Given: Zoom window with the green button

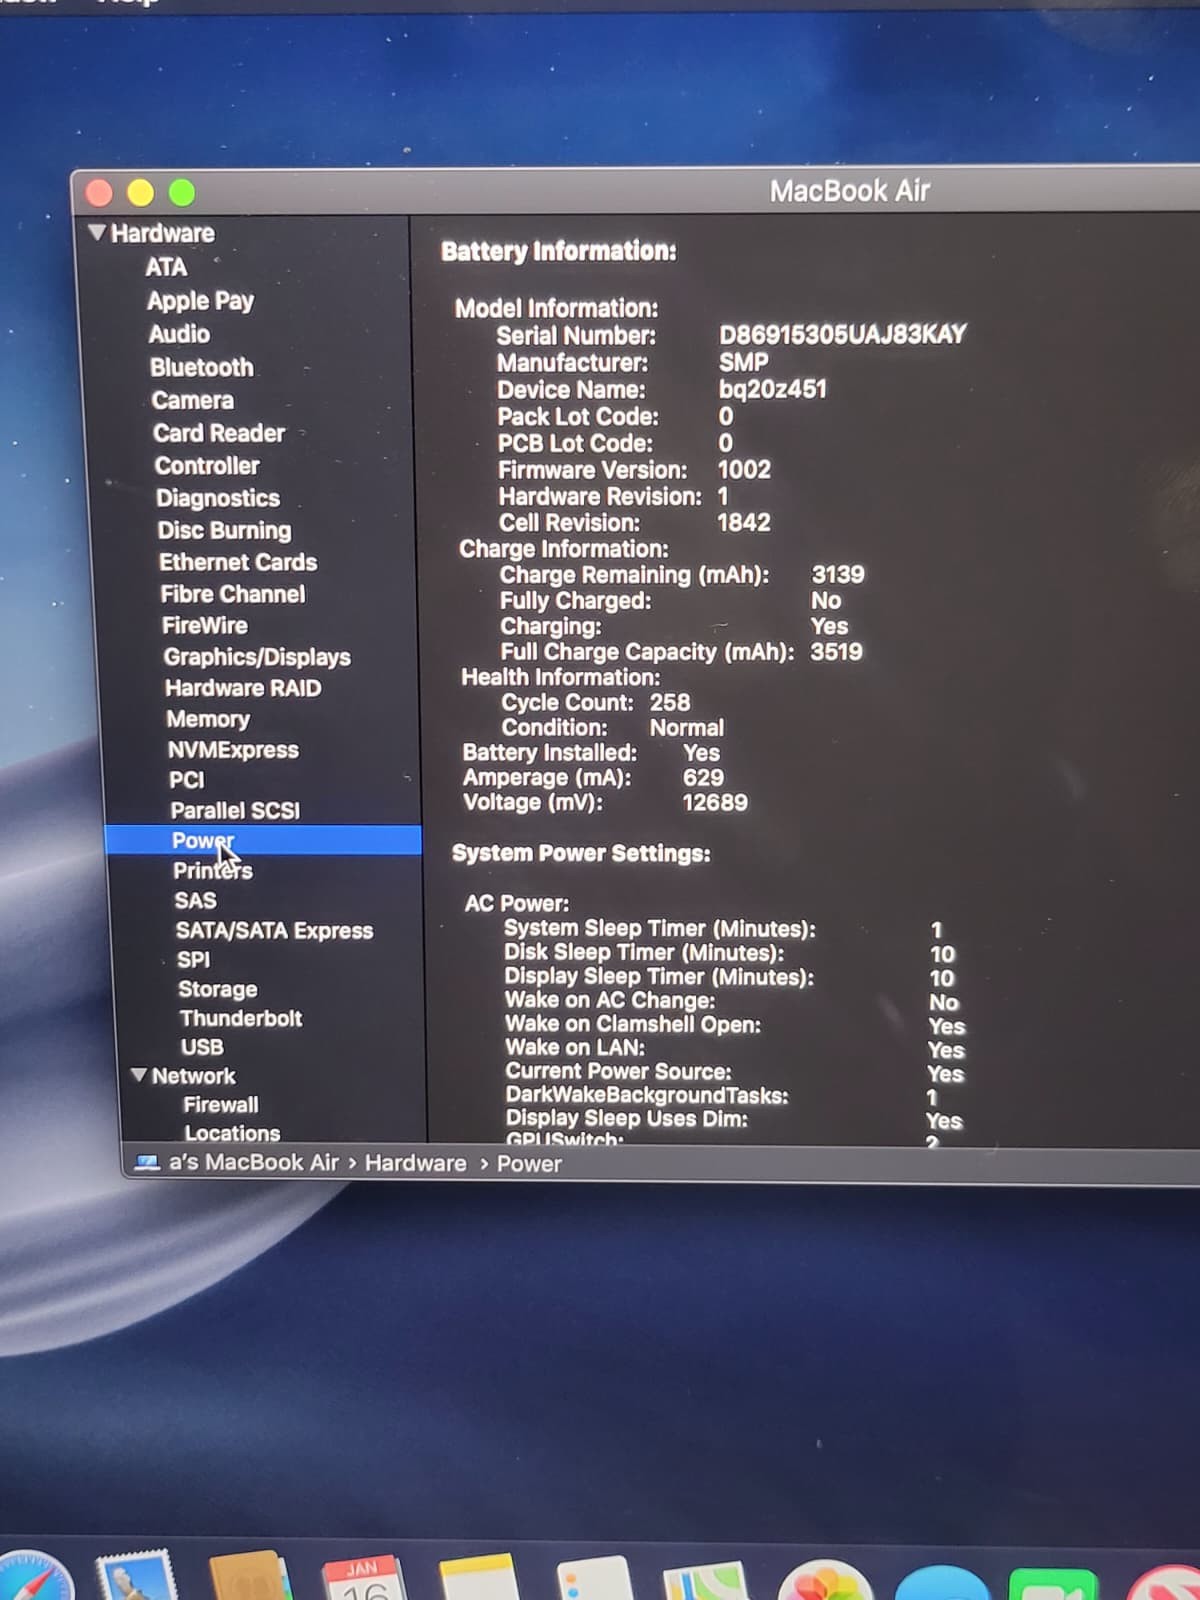Looking at the screenshot, I should (x=182, y=192).
